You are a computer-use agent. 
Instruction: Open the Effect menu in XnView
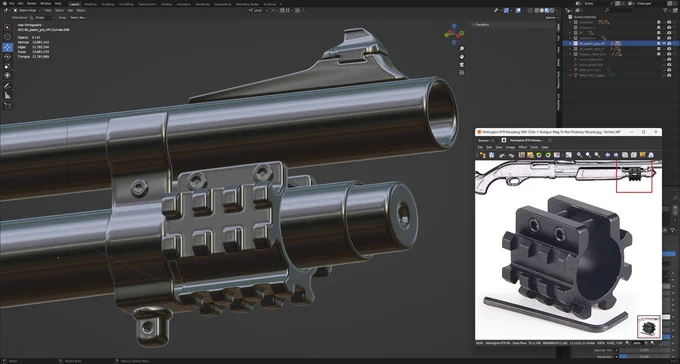click(523, 147)
